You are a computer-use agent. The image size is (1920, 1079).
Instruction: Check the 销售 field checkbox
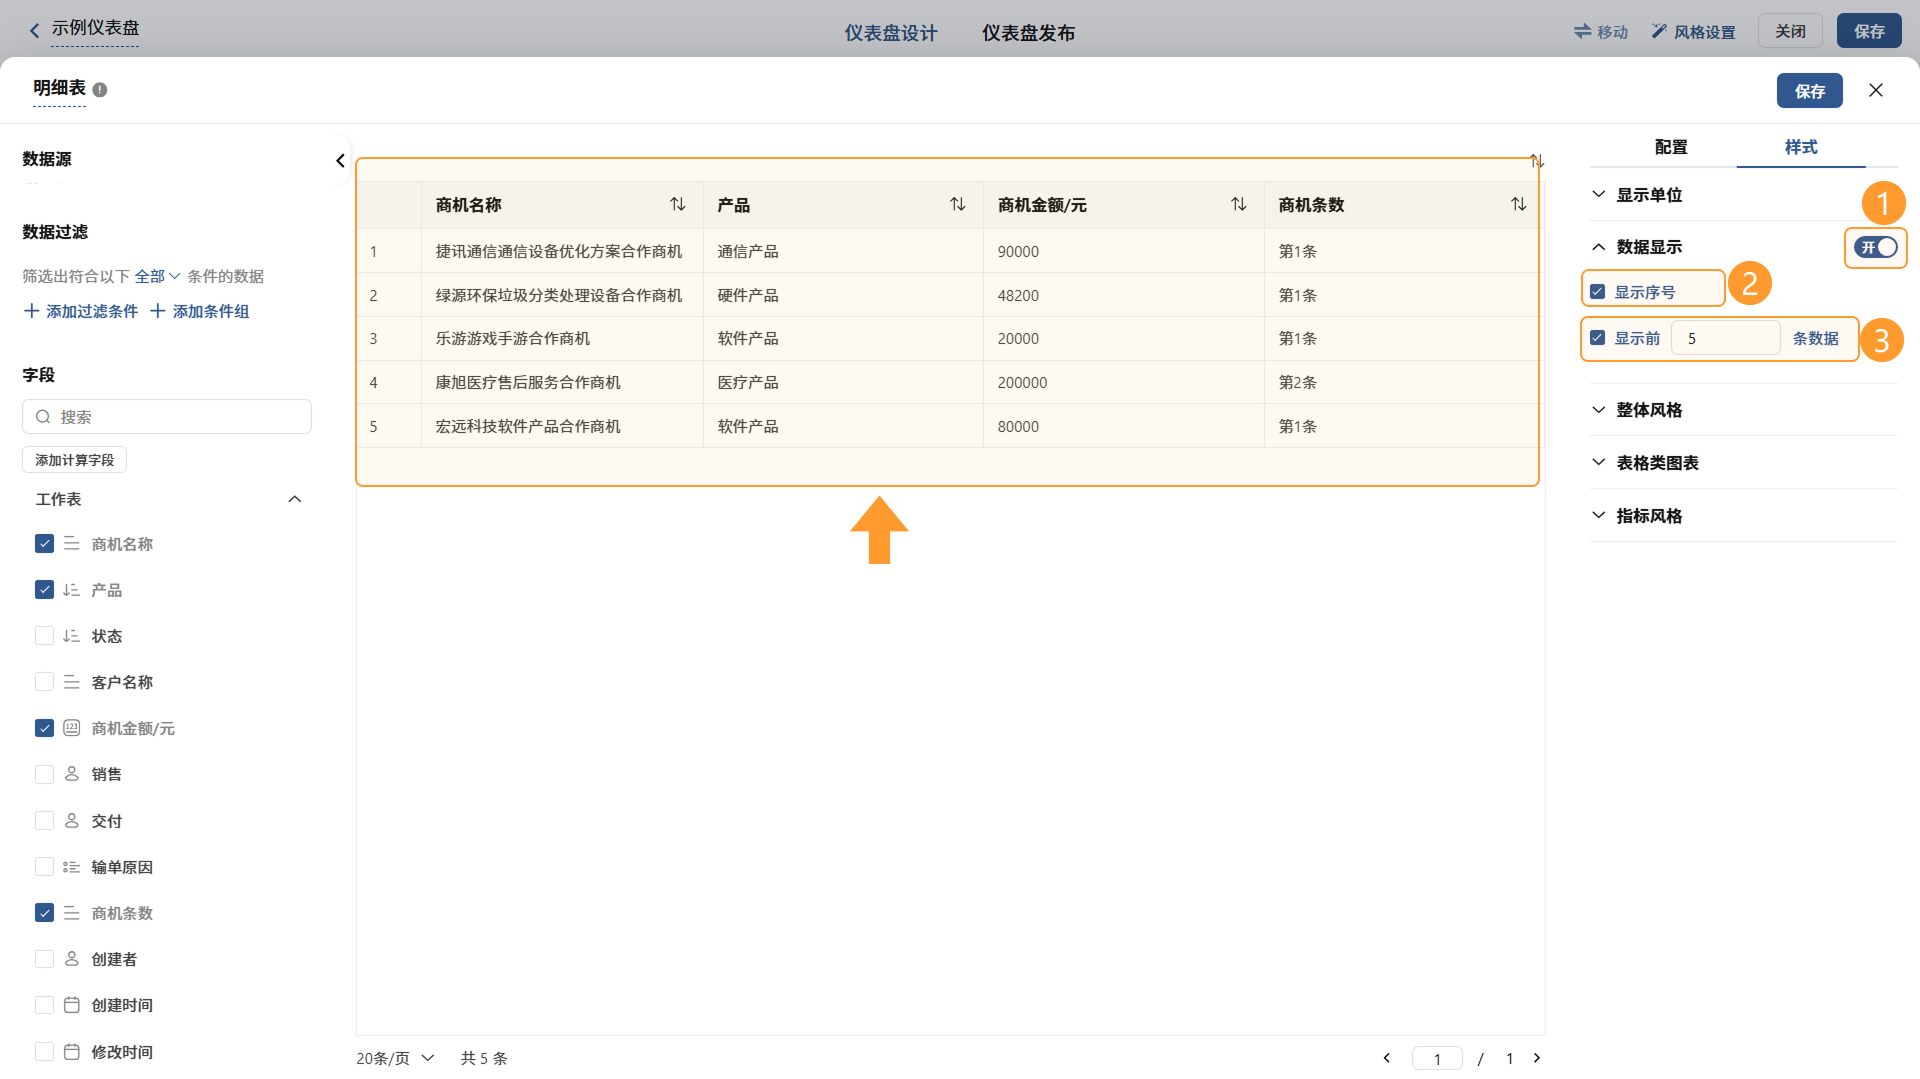click(44, 774)
